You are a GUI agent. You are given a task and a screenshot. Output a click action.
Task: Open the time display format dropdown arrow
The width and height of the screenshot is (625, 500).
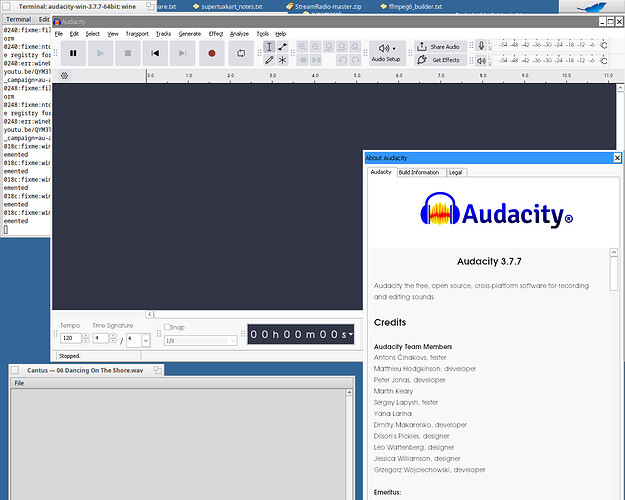[x=351, y=334]
